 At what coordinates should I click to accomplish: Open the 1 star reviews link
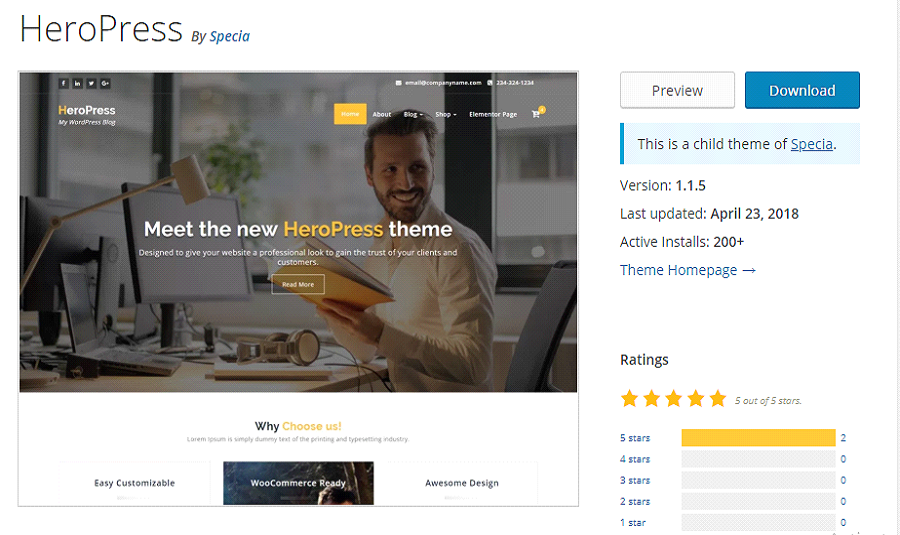click(633, 523)
